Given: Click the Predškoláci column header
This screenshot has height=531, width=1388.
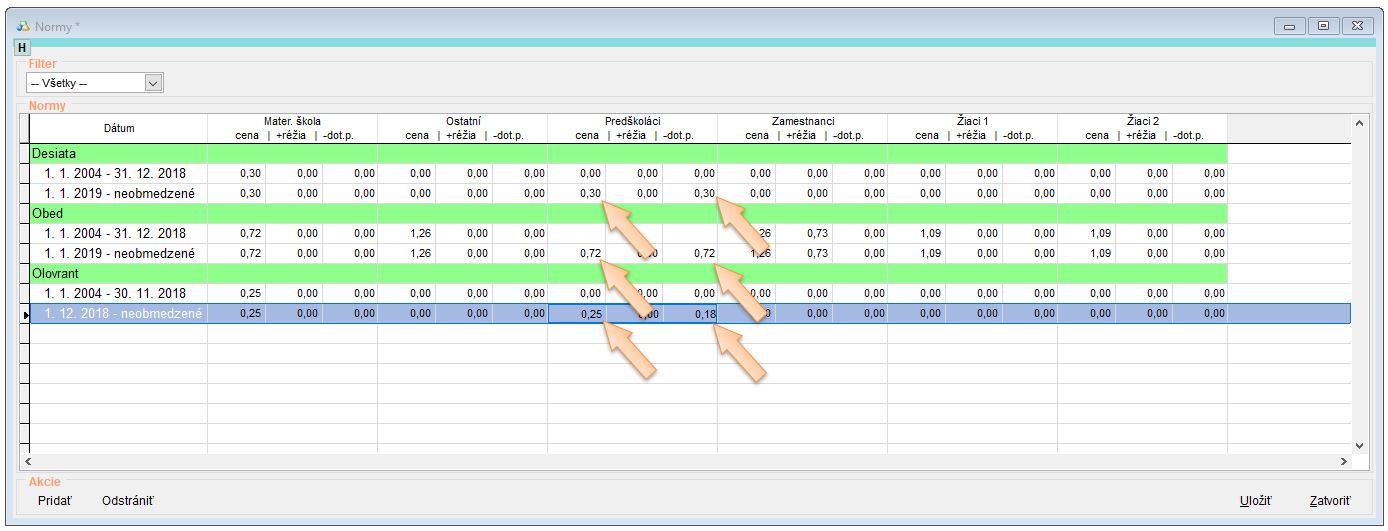Looking at the screenshot, I should (x=632, y=121).
